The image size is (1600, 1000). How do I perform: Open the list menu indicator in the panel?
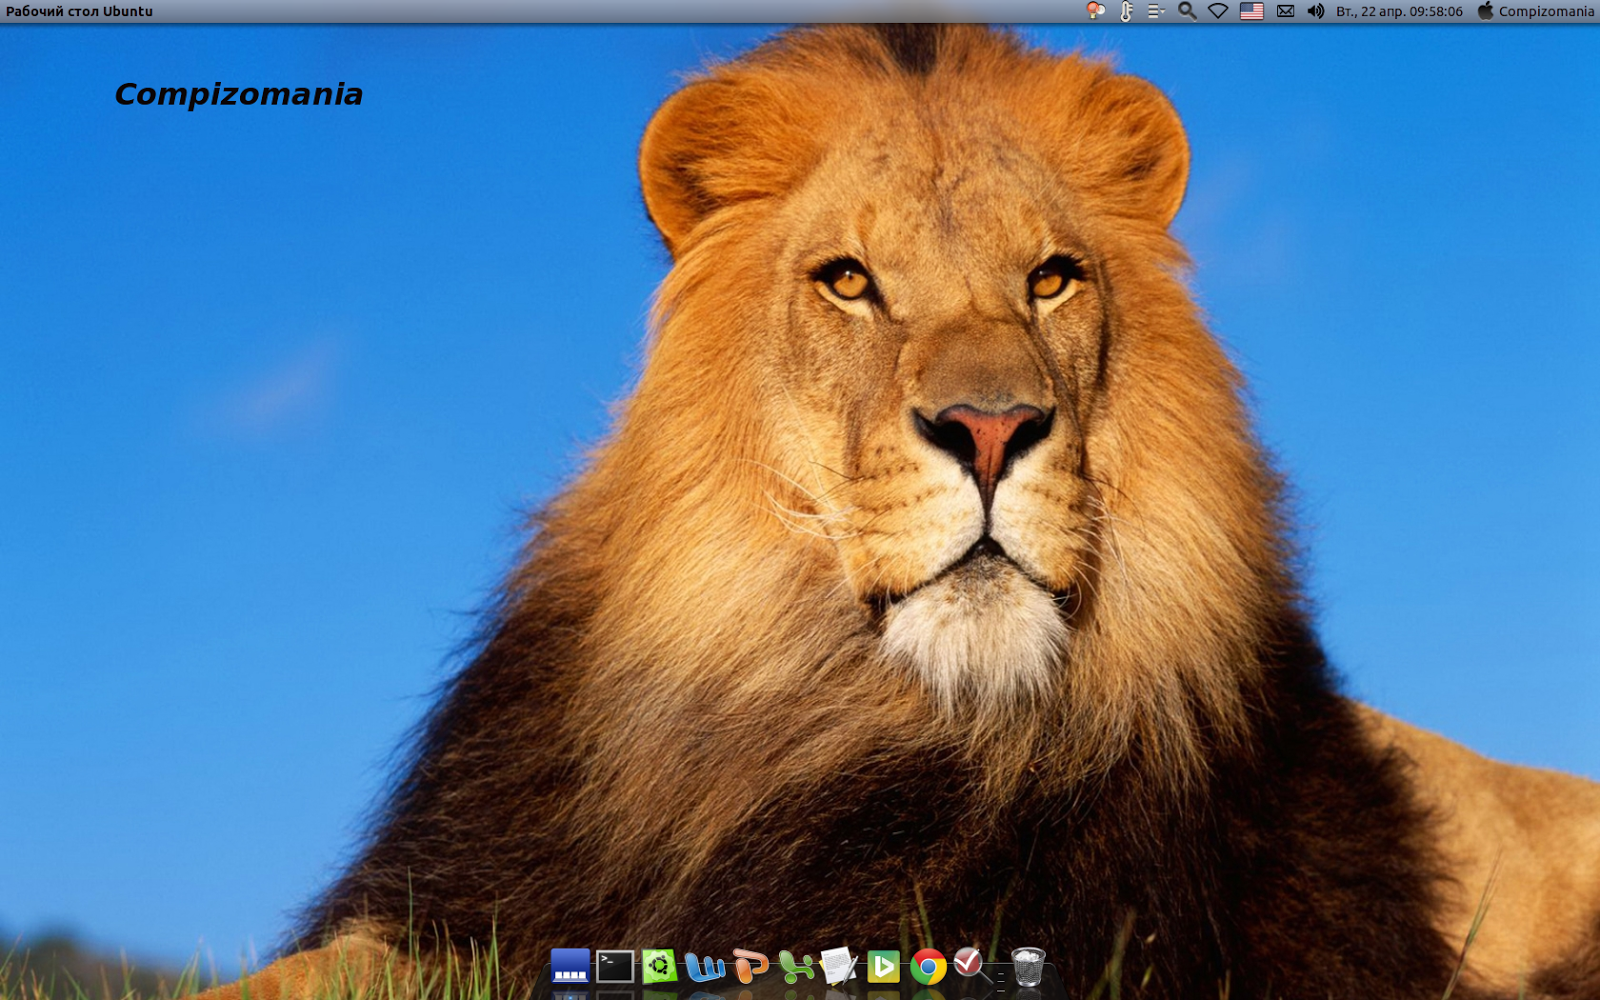click(x=1156, y=11)
